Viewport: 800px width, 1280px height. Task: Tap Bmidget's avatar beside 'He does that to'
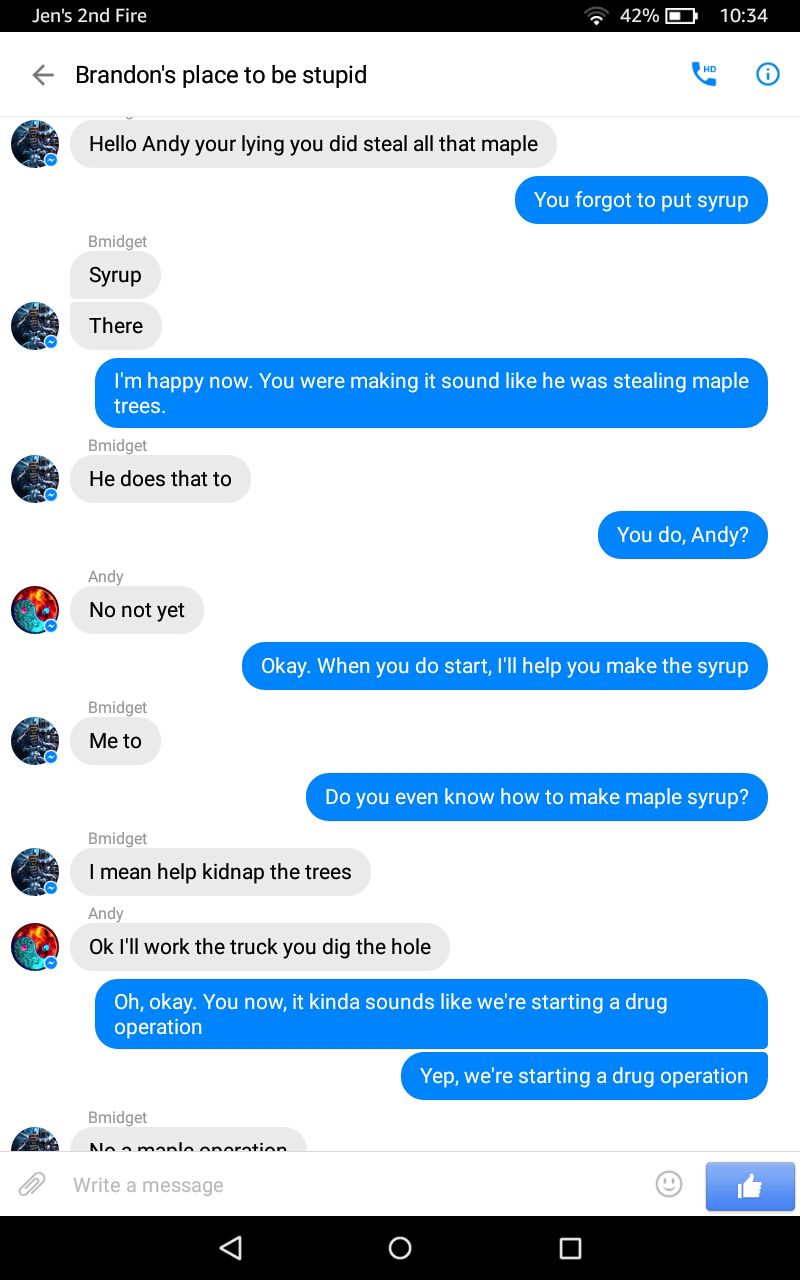(x=35, y=479)
